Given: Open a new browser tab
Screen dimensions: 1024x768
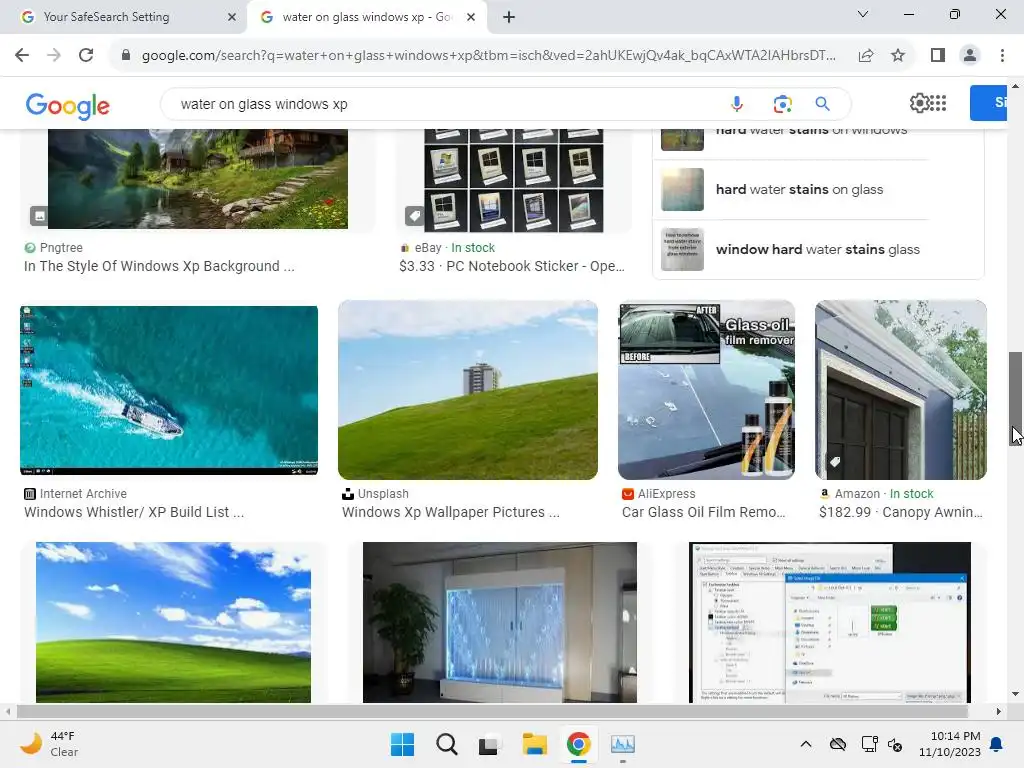Looking at the screenshot, I should tap(509, 17).
